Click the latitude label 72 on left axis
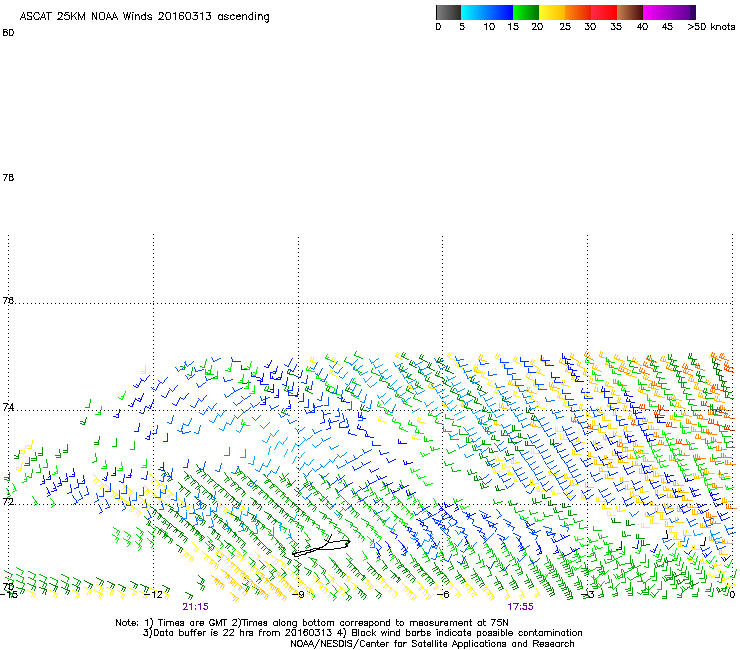This screenshot has height=650, width=740. [8, 501]
